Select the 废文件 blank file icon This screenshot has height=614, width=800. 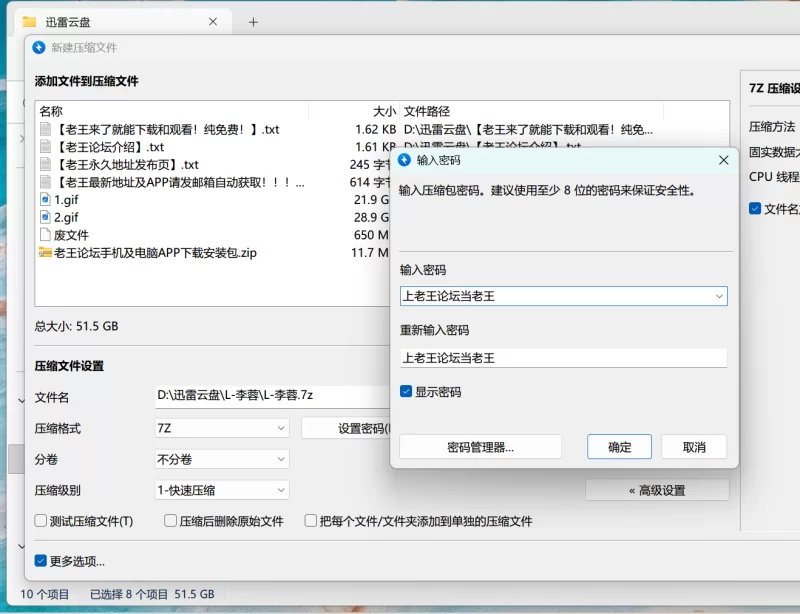(x=45, y=235)
